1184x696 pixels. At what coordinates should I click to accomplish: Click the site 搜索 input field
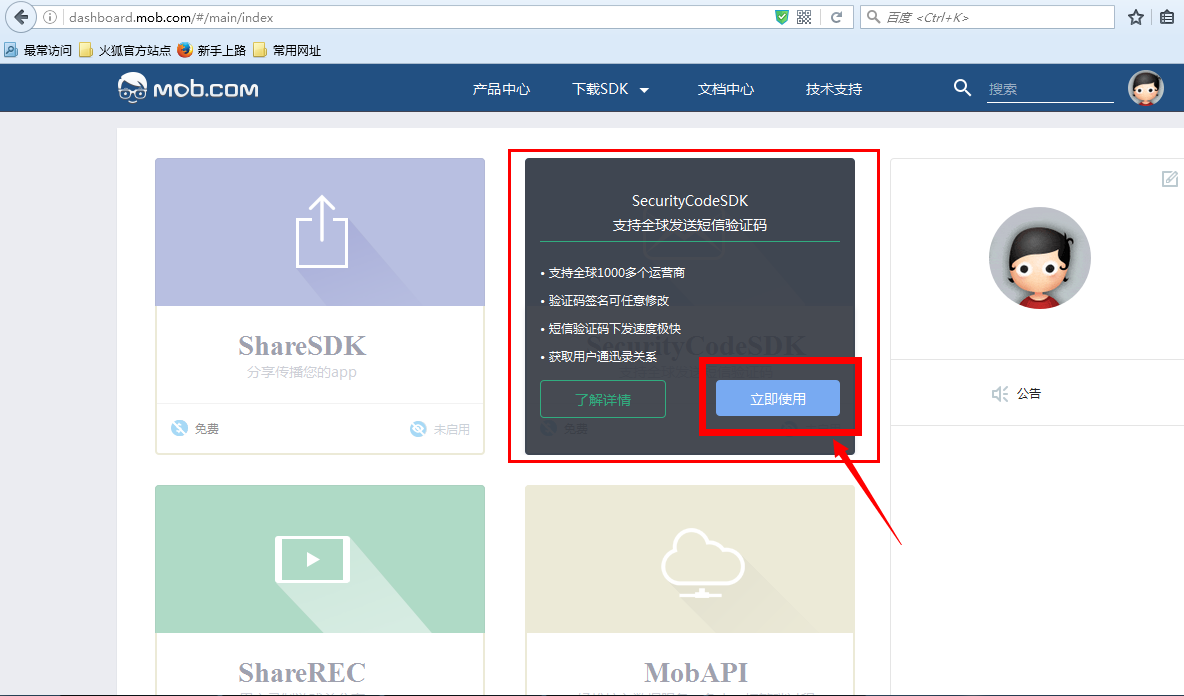pos(1050,89)
